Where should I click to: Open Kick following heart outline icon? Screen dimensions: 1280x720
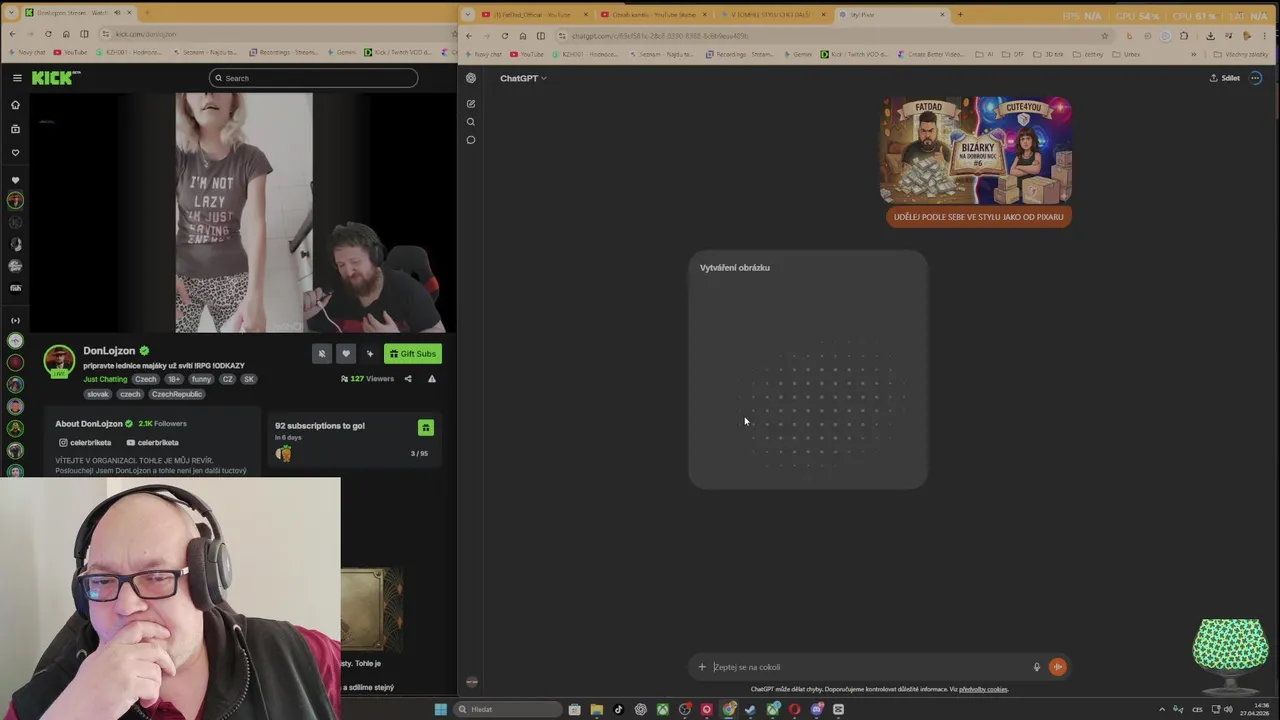(15, 153)
